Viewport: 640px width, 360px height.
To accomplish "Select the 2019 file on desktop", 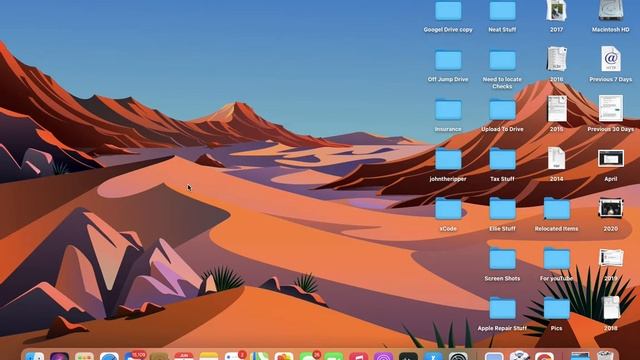I will tap(611, 258).
